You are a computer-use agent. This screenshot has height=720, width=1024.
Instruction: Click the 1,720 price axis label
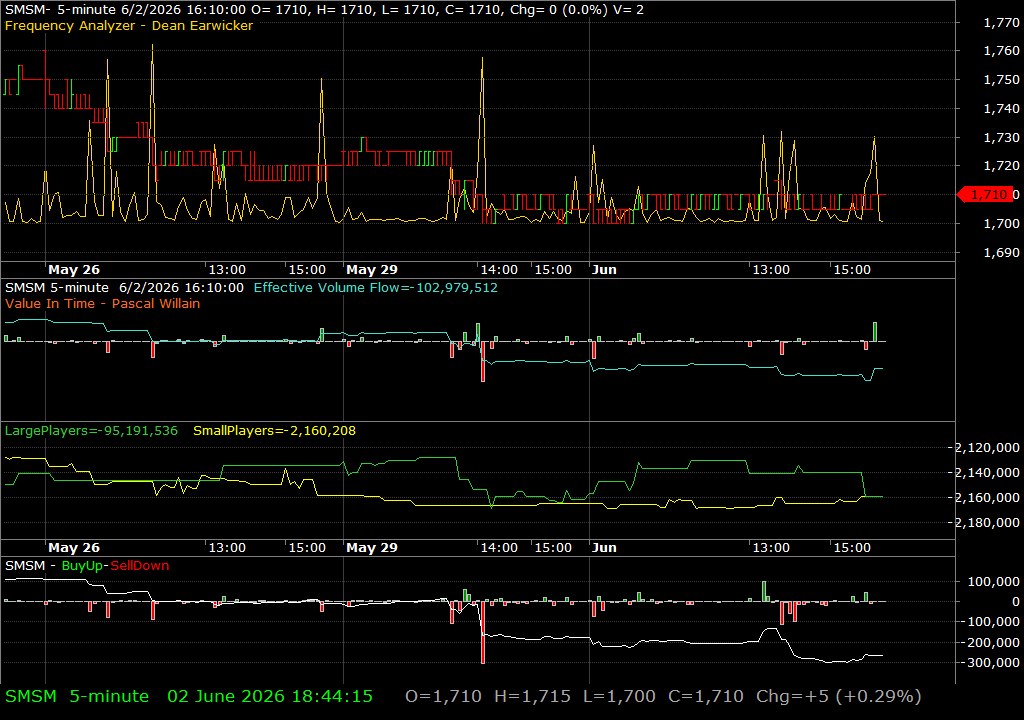(1001, 165)
